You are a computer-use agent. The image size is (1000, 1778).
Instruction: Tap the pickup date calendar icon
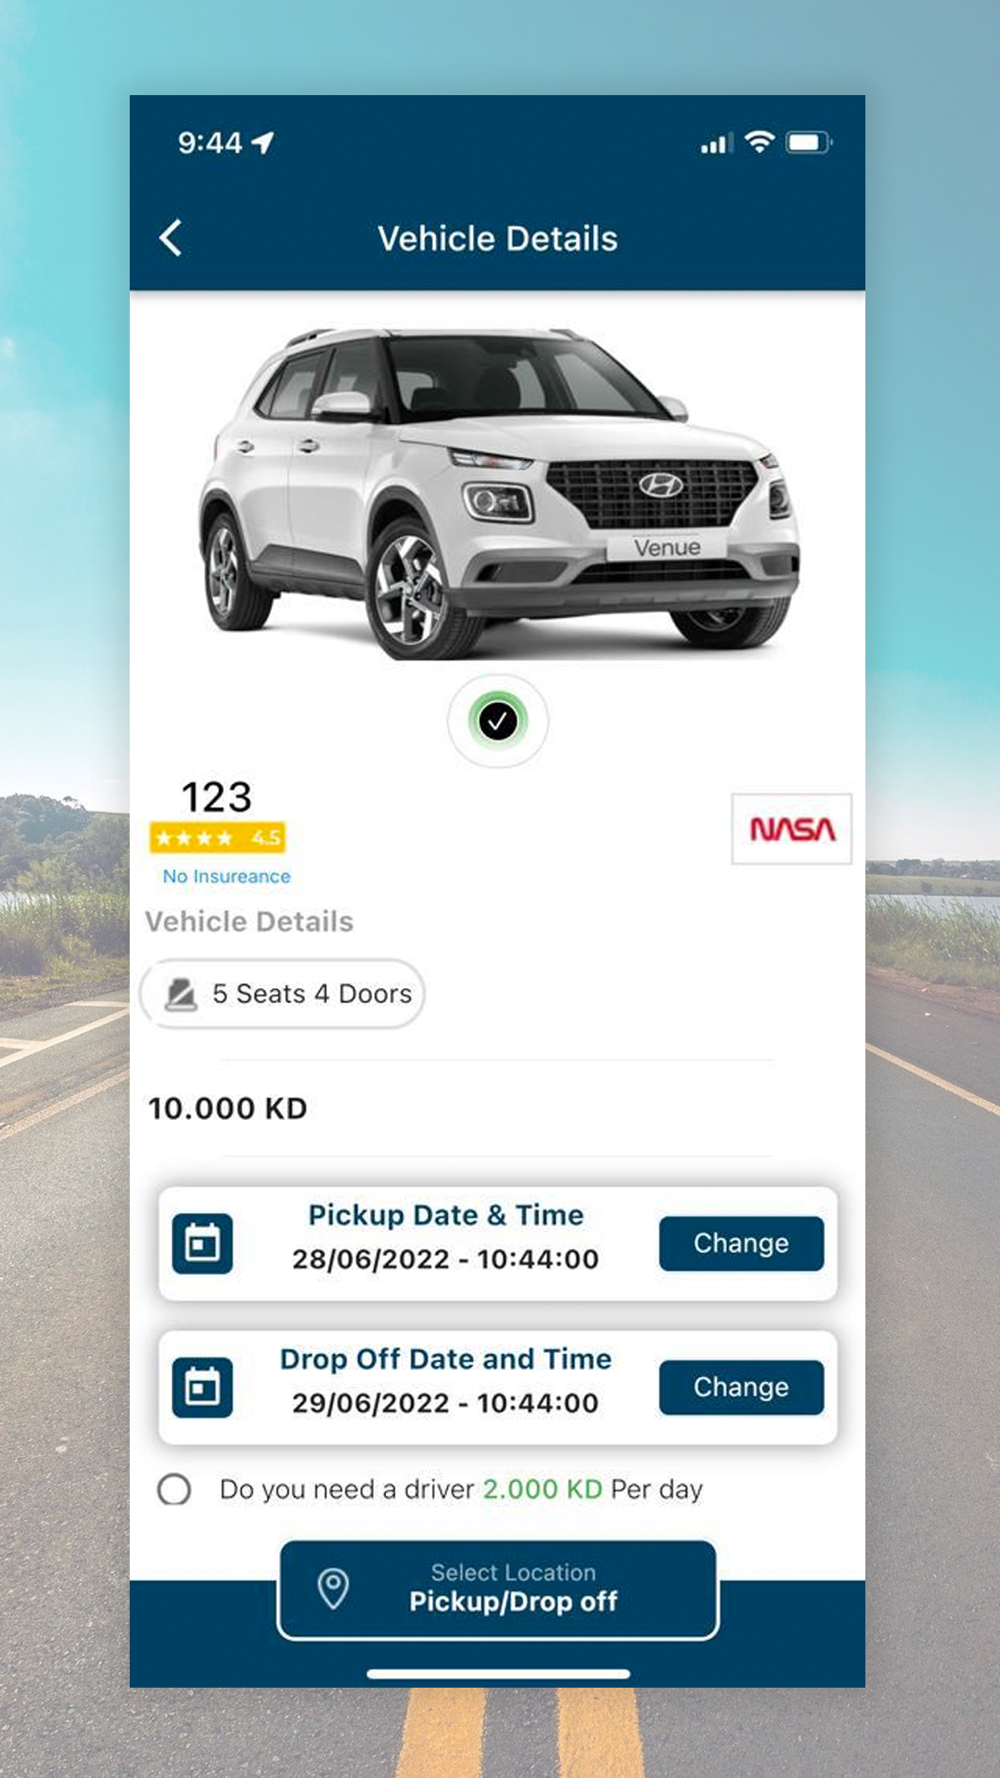click(x=202, y=1243)
